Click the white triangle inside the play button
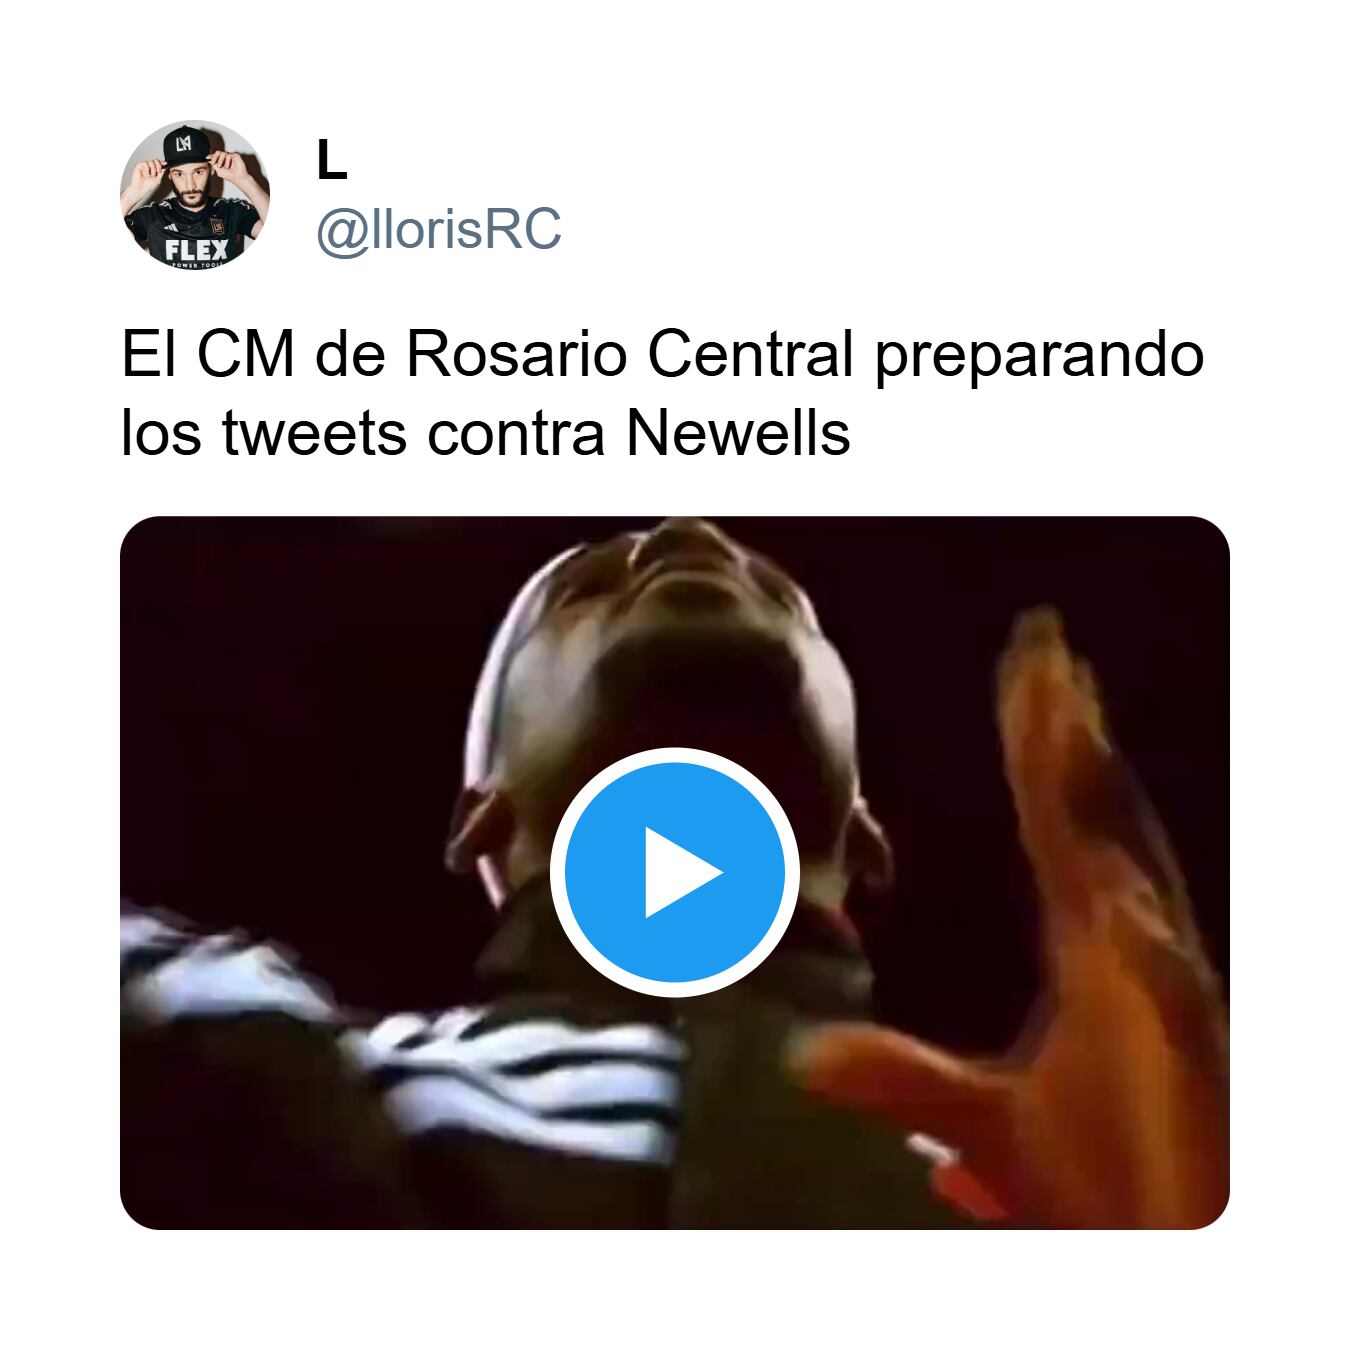1350x1350 pixels. pyautogui.click(x=682, y=872)
